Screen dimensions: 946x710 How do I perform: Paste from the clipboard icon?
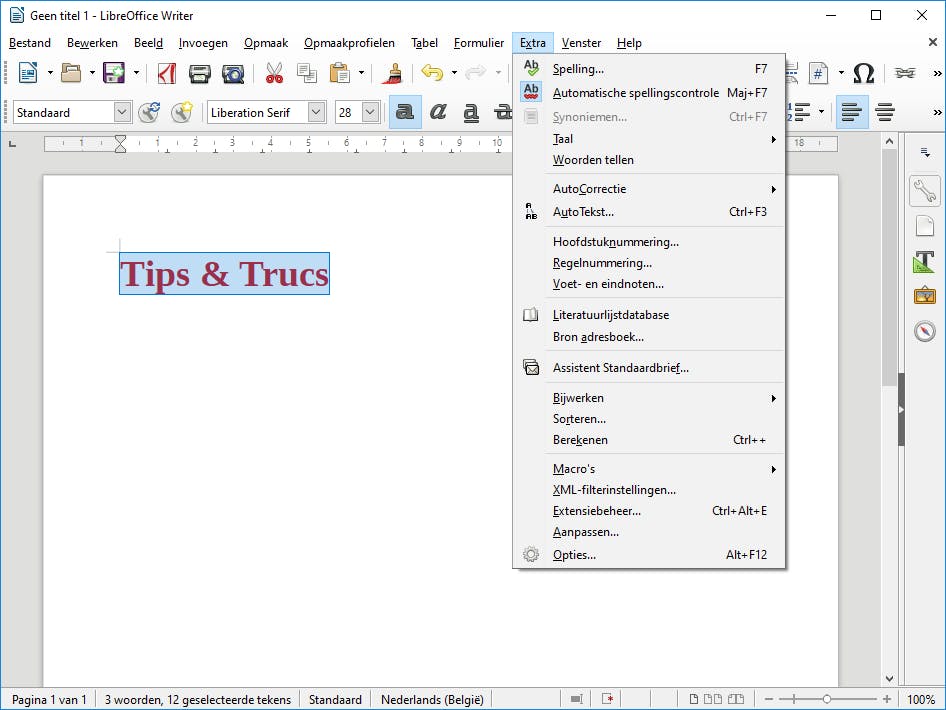point(340,73)
